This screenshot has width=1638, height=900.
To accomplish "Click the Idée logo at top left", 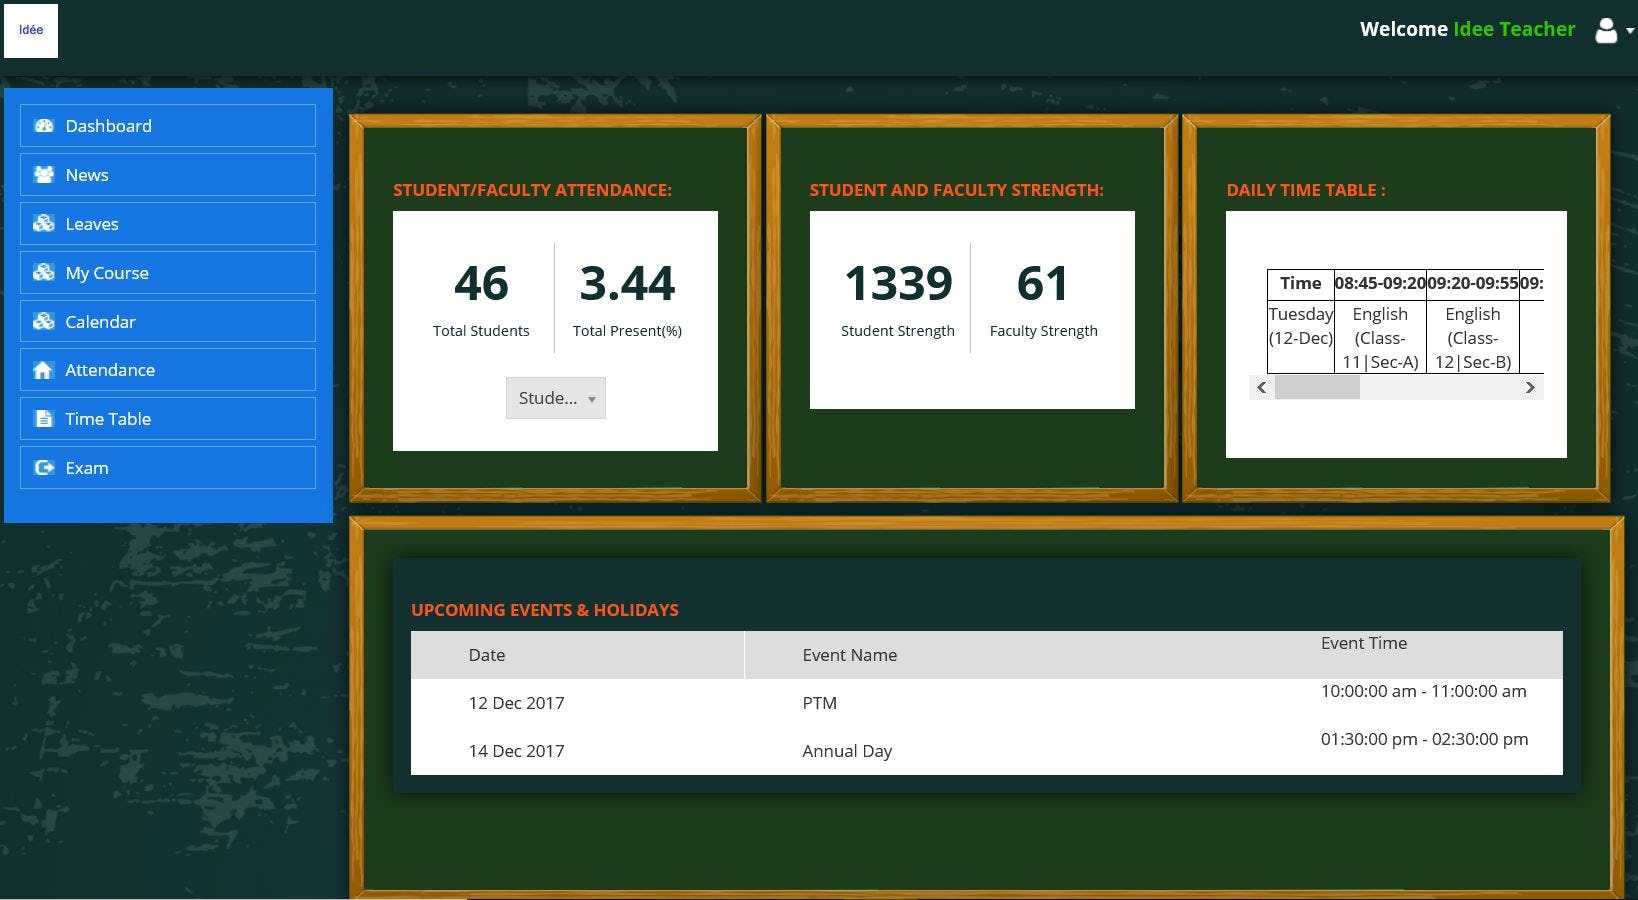I will [x=30, y=30].
